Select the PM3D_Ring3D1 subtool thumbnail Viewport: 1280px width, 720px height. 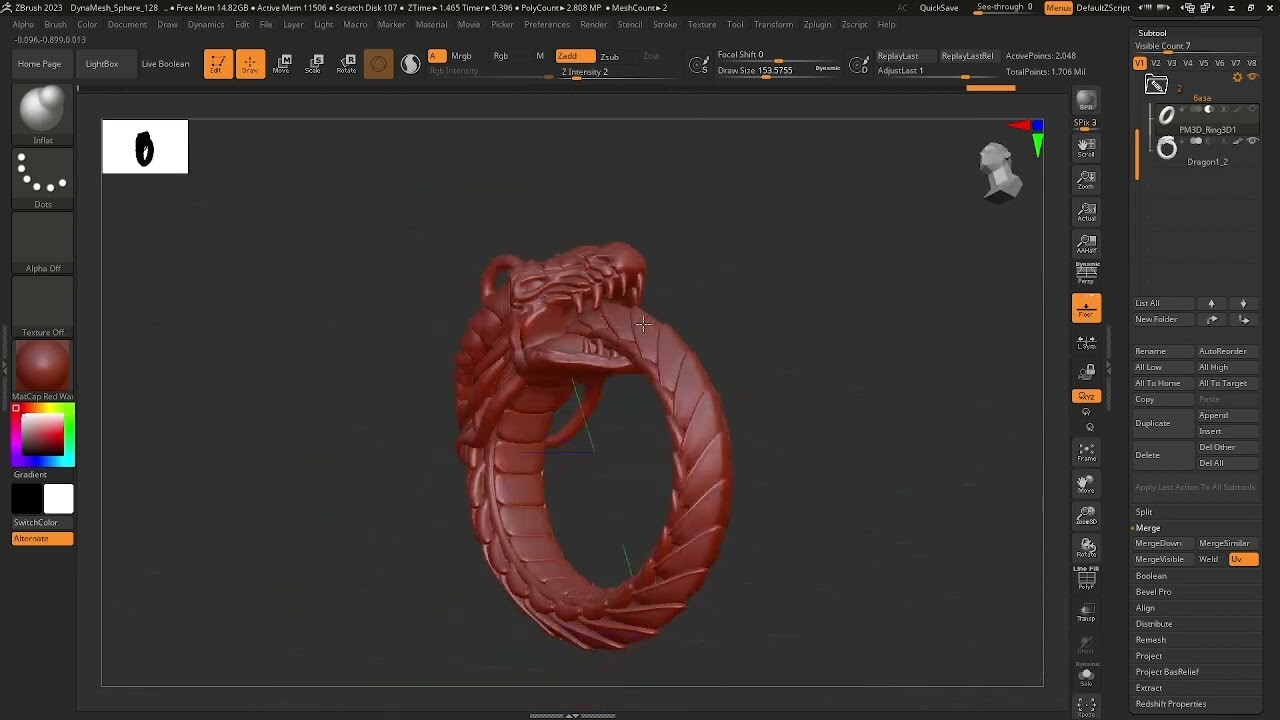[x=1167, y=116]
